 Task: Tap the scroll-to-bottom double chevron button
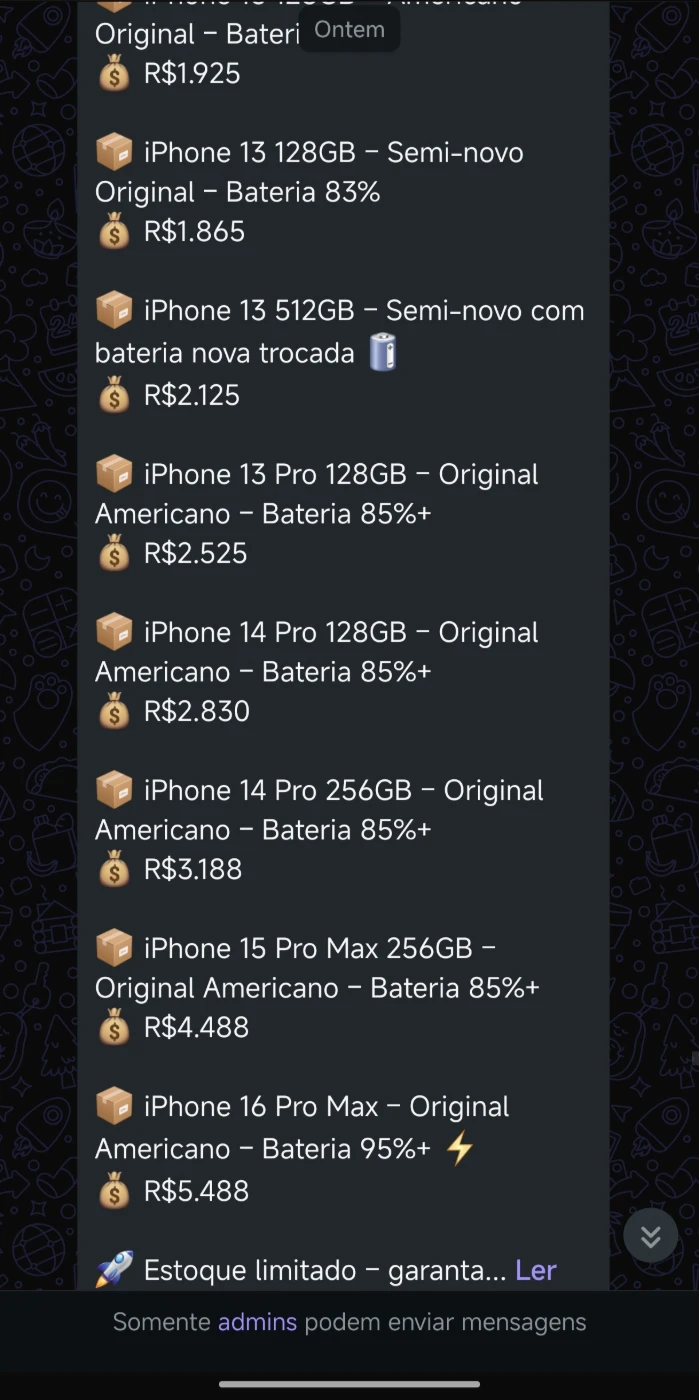tap(650, 1238)
